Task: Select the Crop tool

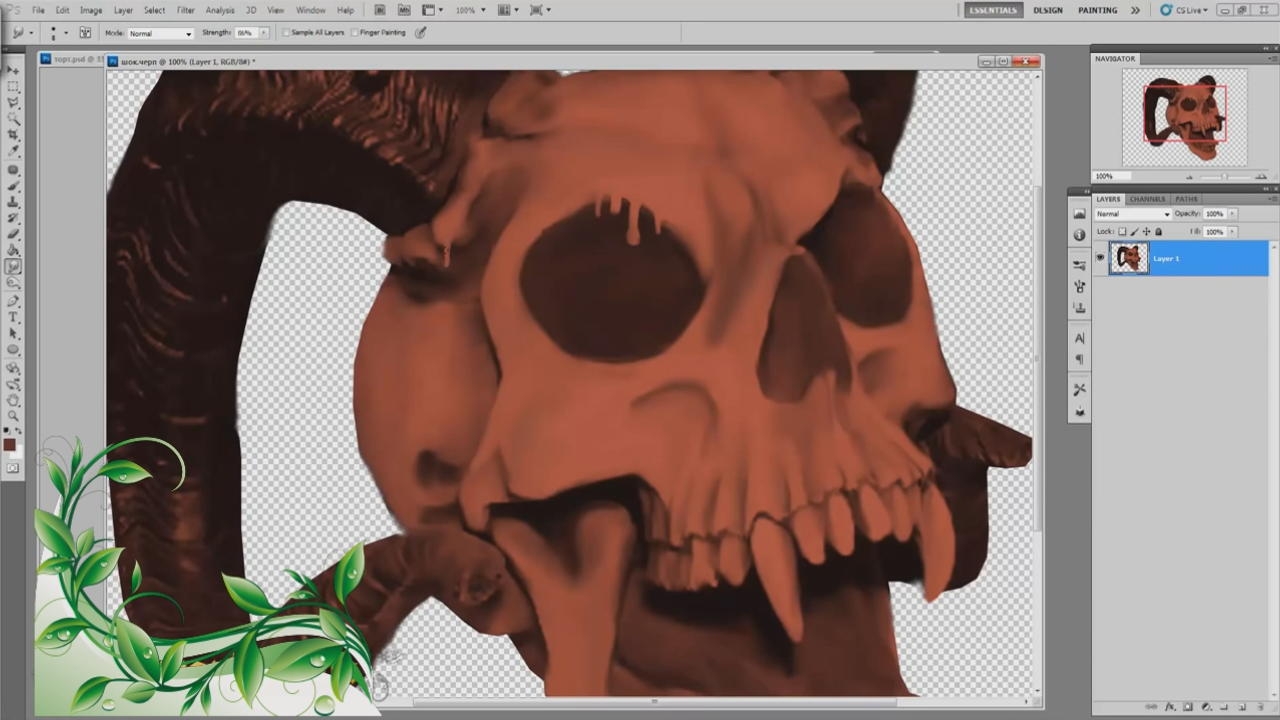Action: click(x=13, y=135)
